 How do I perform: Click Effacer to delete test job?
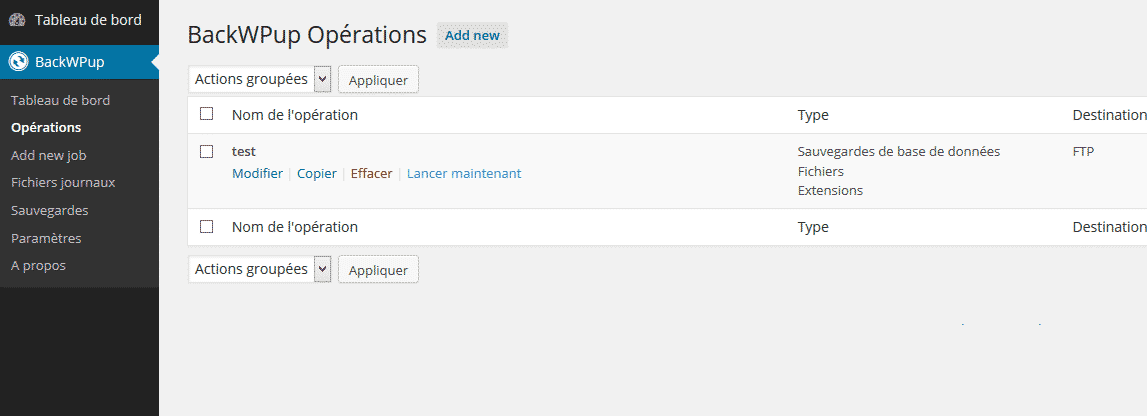[x=372, y=174]
